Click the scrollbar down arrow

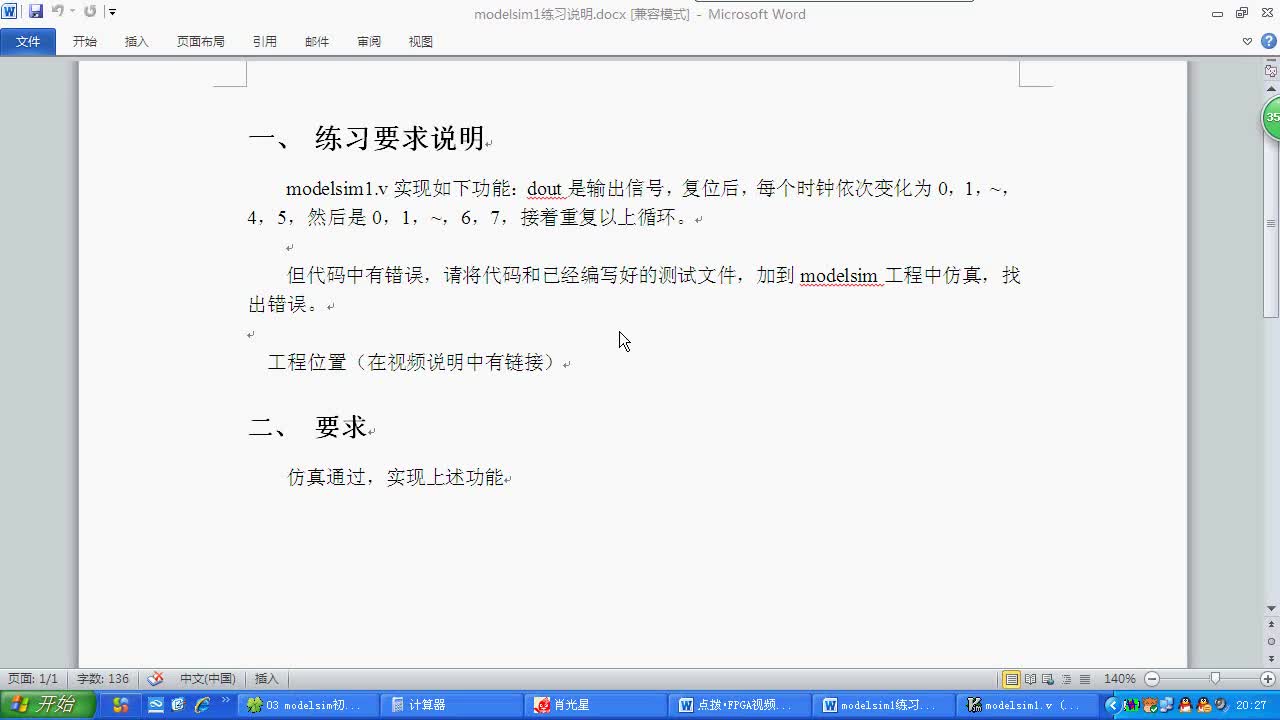click(x=1271, y=609)
